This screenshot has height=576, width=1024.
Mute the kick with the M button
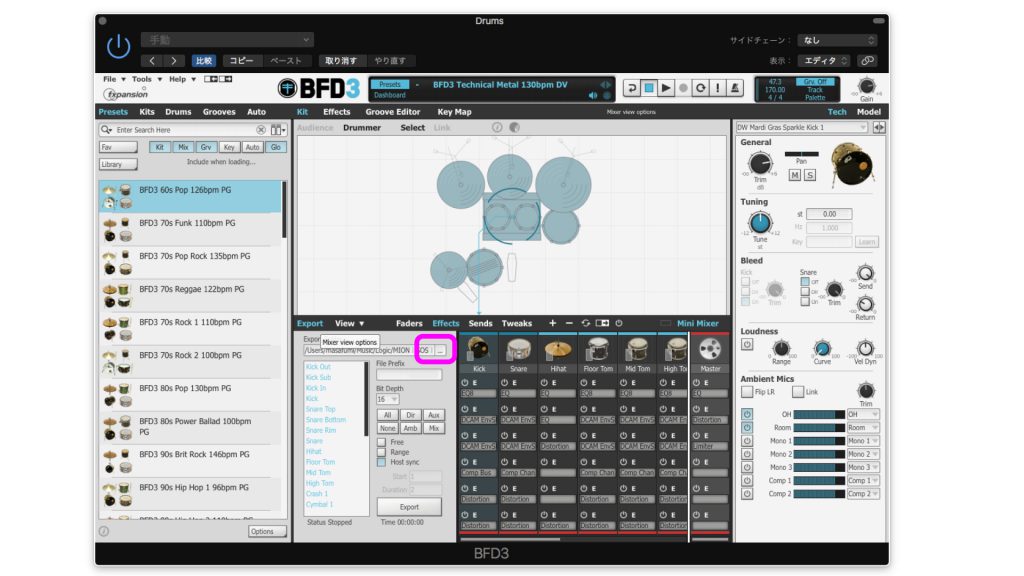click(795, 175)
